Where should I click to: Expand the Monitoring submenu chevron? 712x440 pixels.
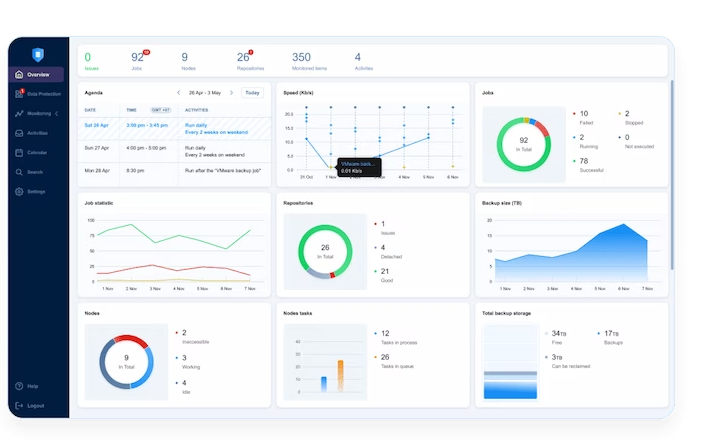click(x=57, y=114)
